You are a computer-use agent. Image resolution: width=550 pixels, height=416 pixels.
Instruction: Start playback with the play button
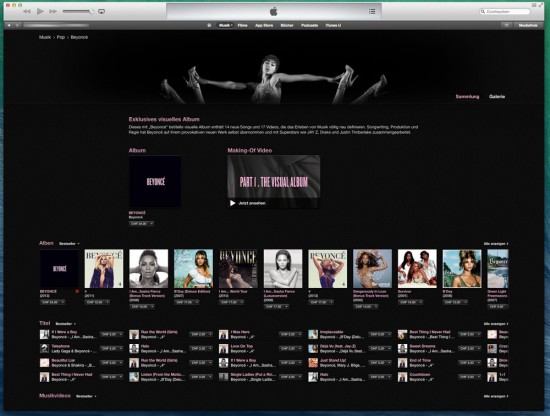[40, 12]
